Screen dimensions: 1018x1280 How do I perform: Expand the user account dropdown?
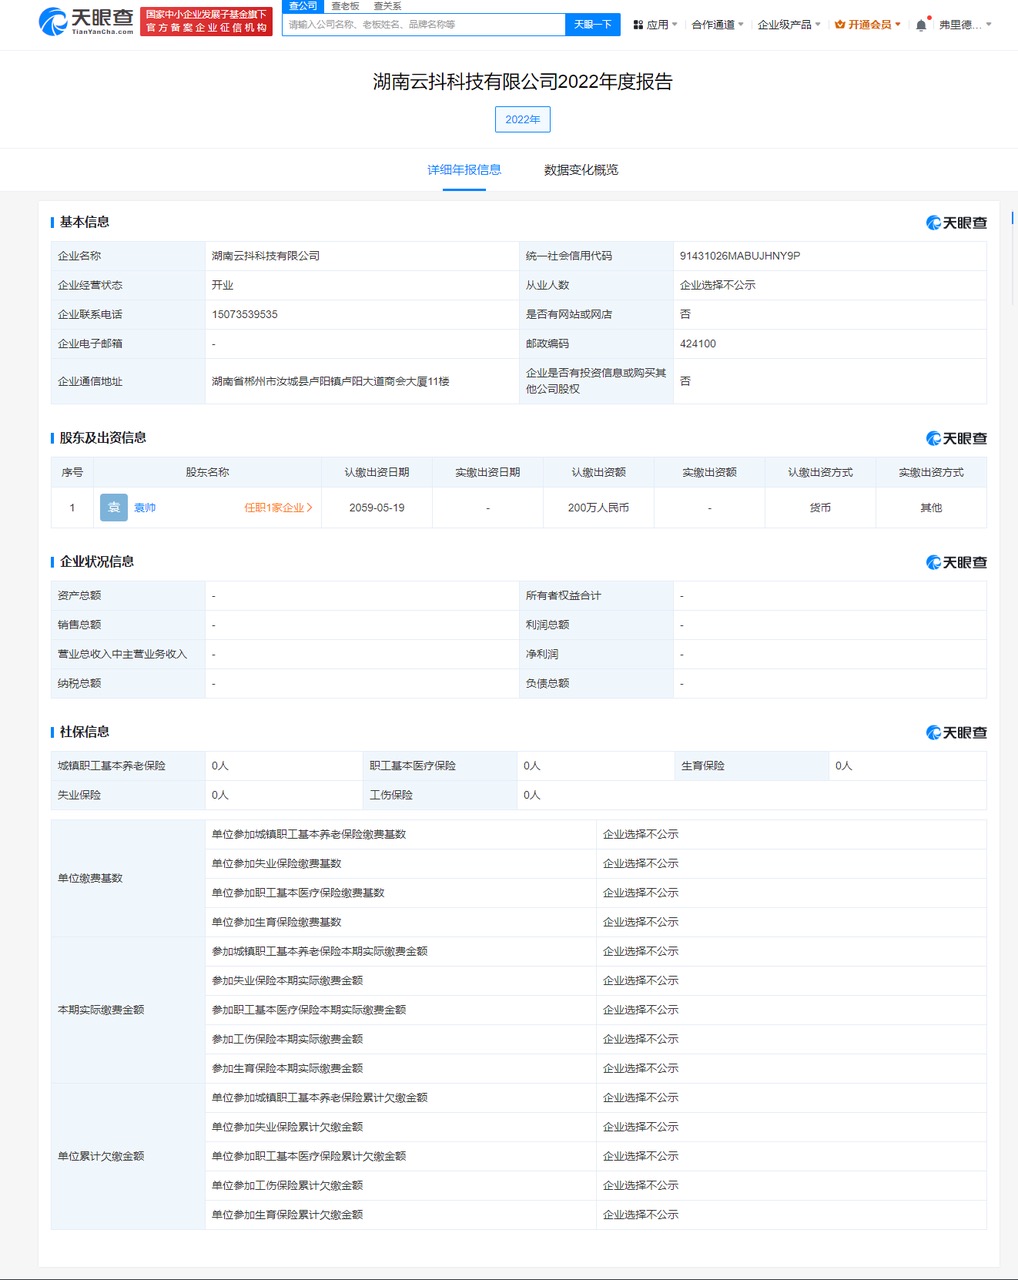pyautogui.click(x=965, y=25)
